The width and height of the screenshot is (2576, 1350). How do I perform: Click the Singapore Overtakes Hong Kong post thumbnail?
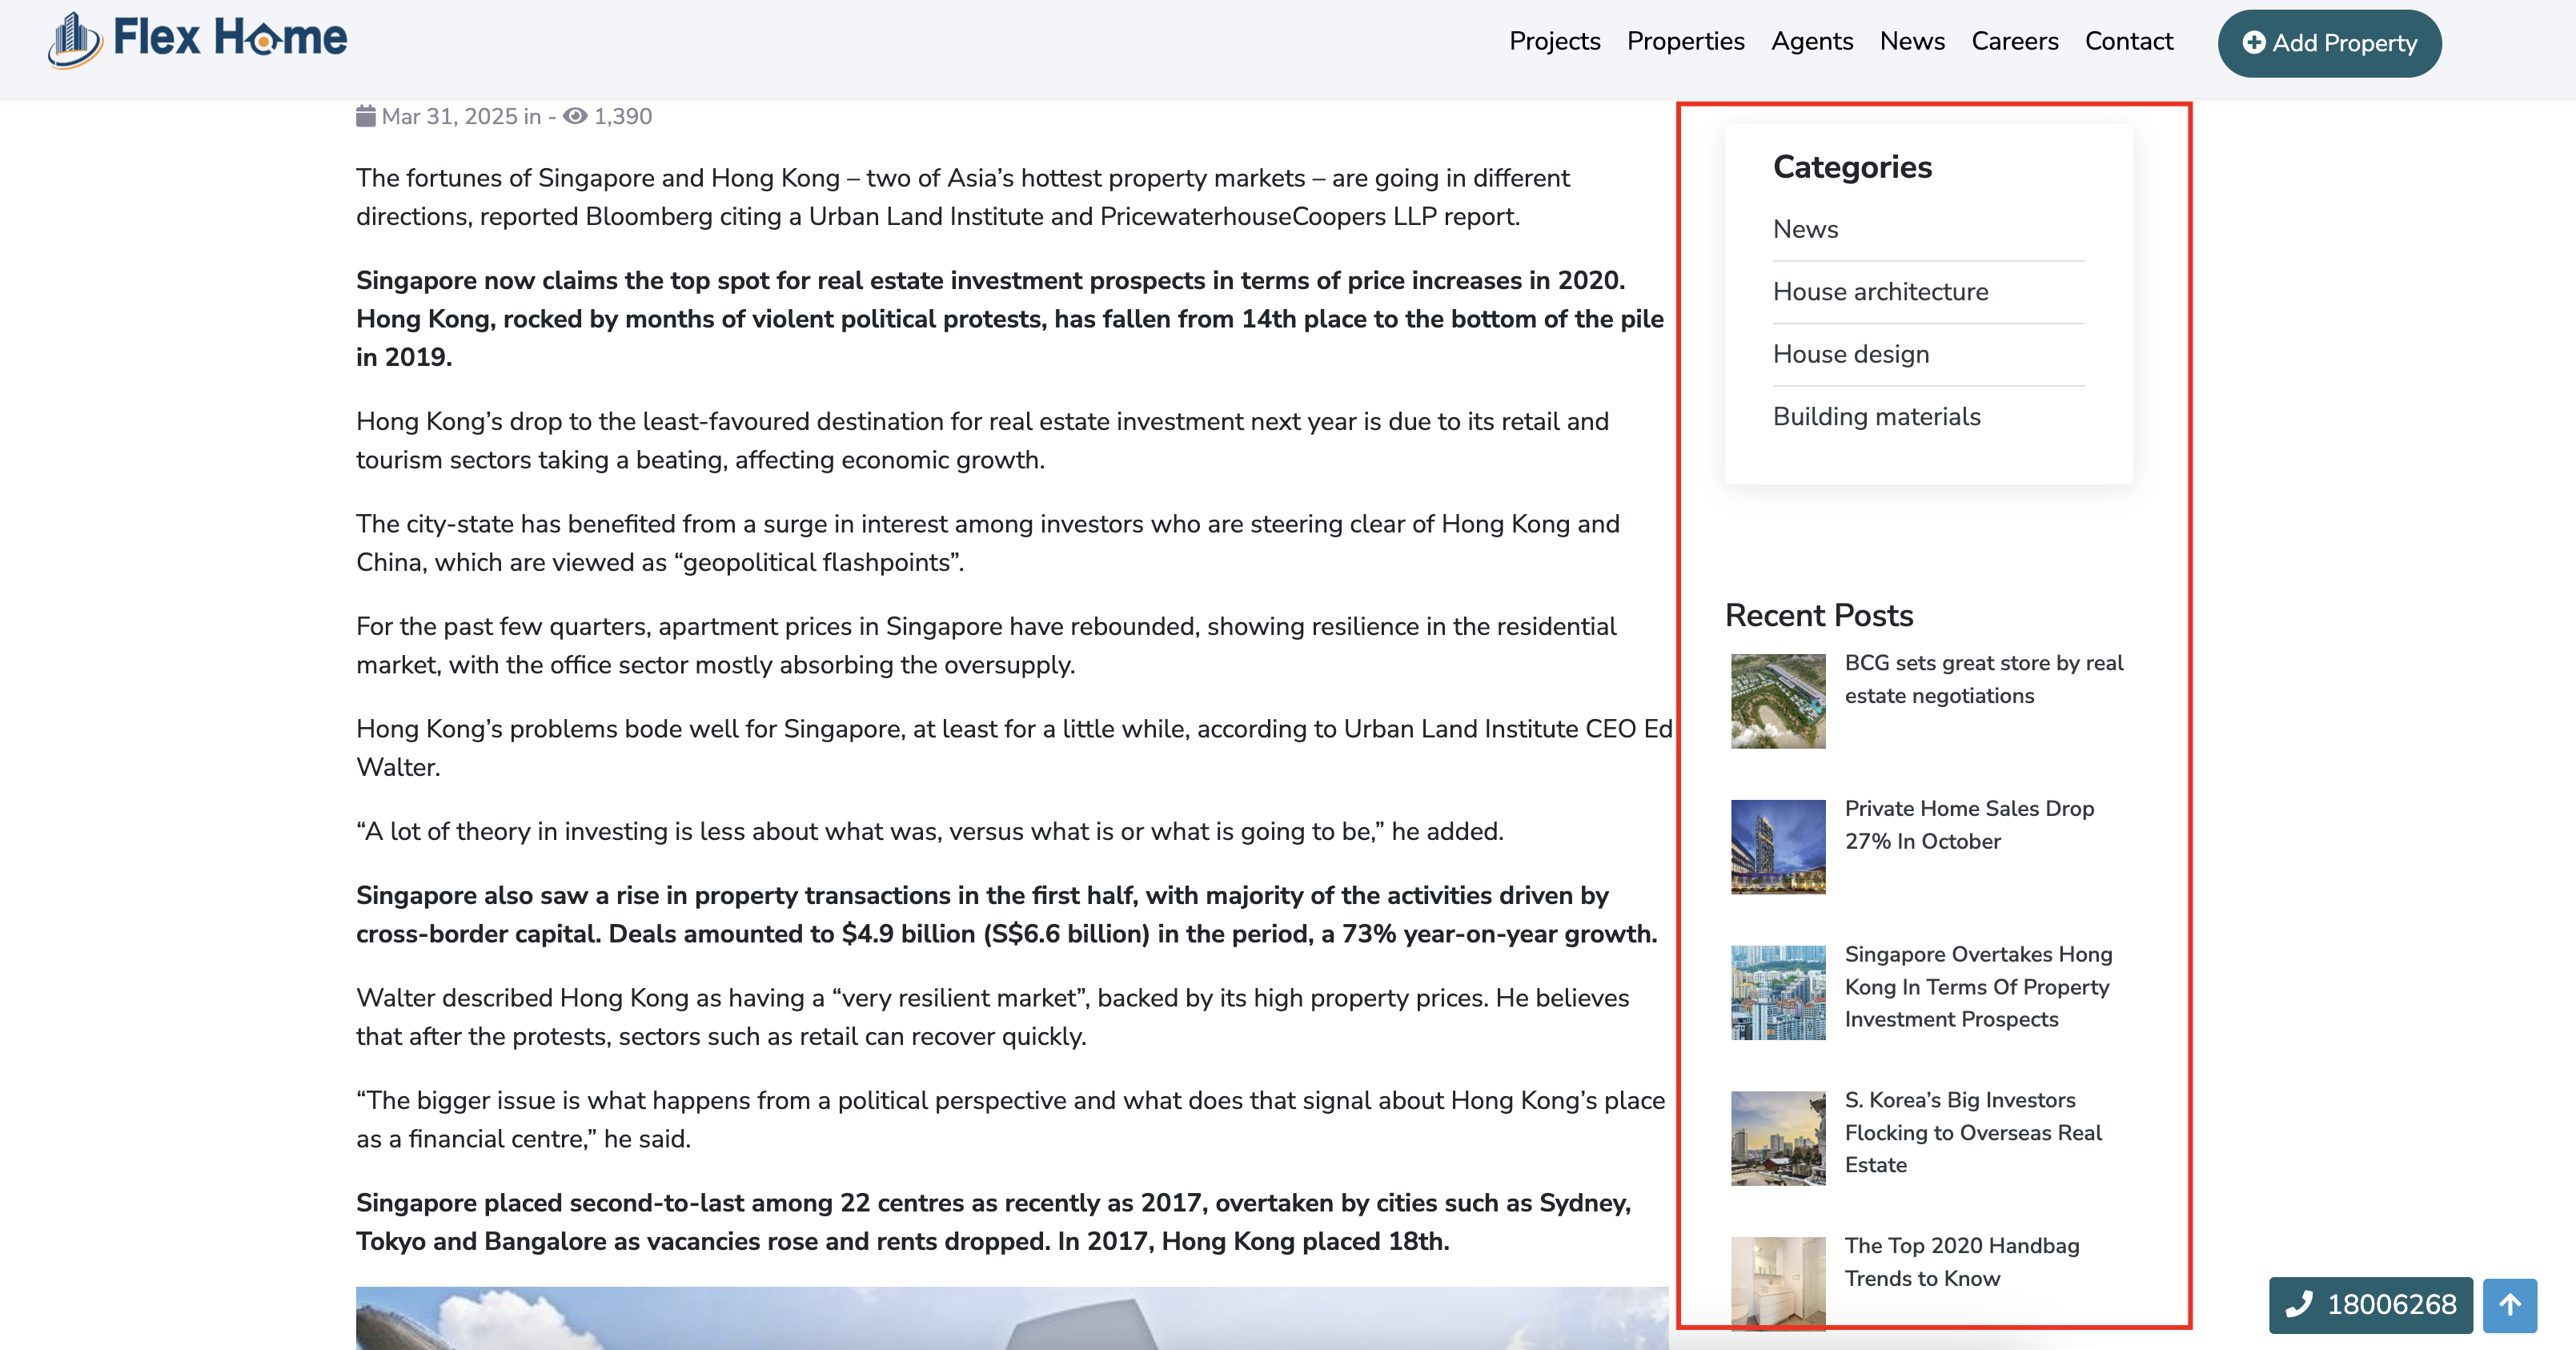[x=1778, y=992]
